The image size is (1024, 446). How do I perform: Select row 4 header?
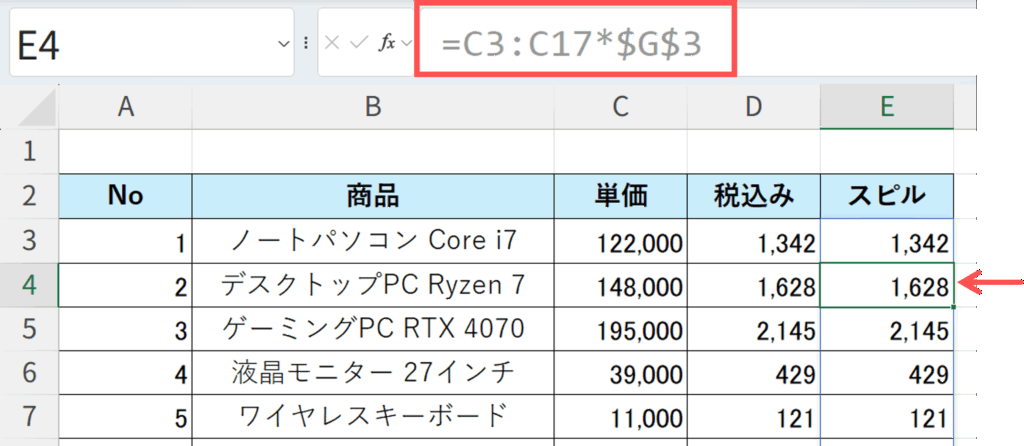click(29, 285)
